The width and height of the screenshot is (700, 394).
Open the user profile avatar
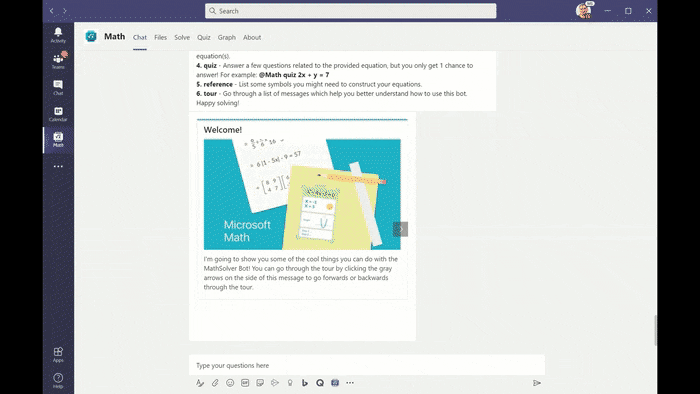(583, 11)
